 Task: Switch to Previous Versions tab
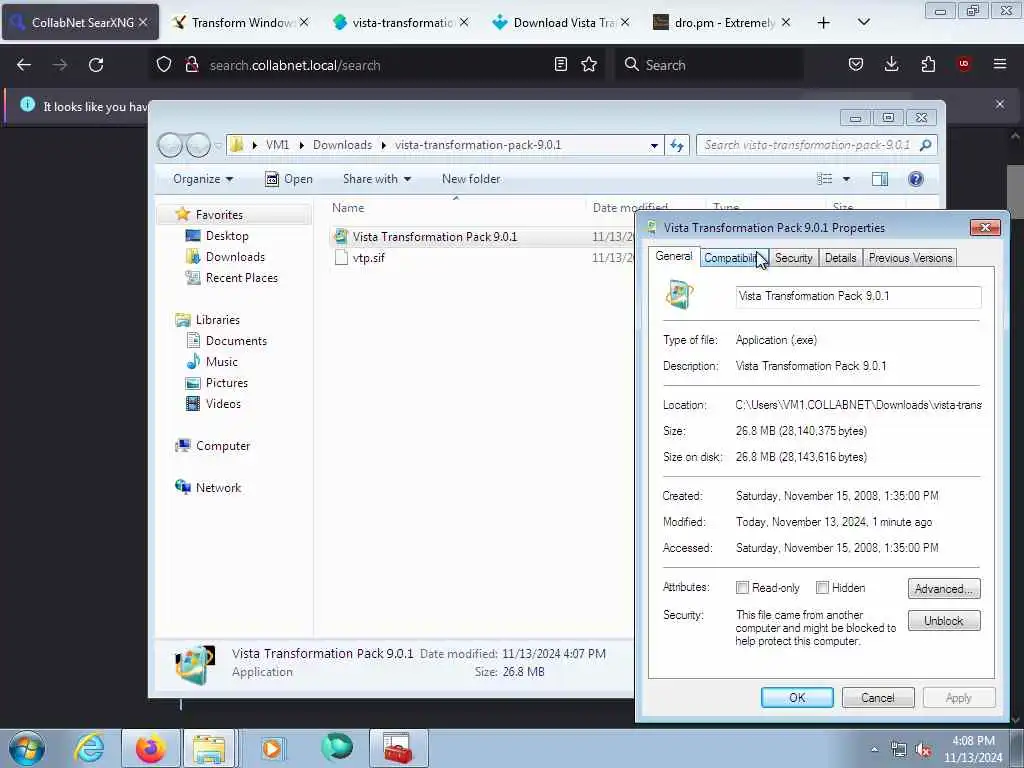click(x=910, y=258)
